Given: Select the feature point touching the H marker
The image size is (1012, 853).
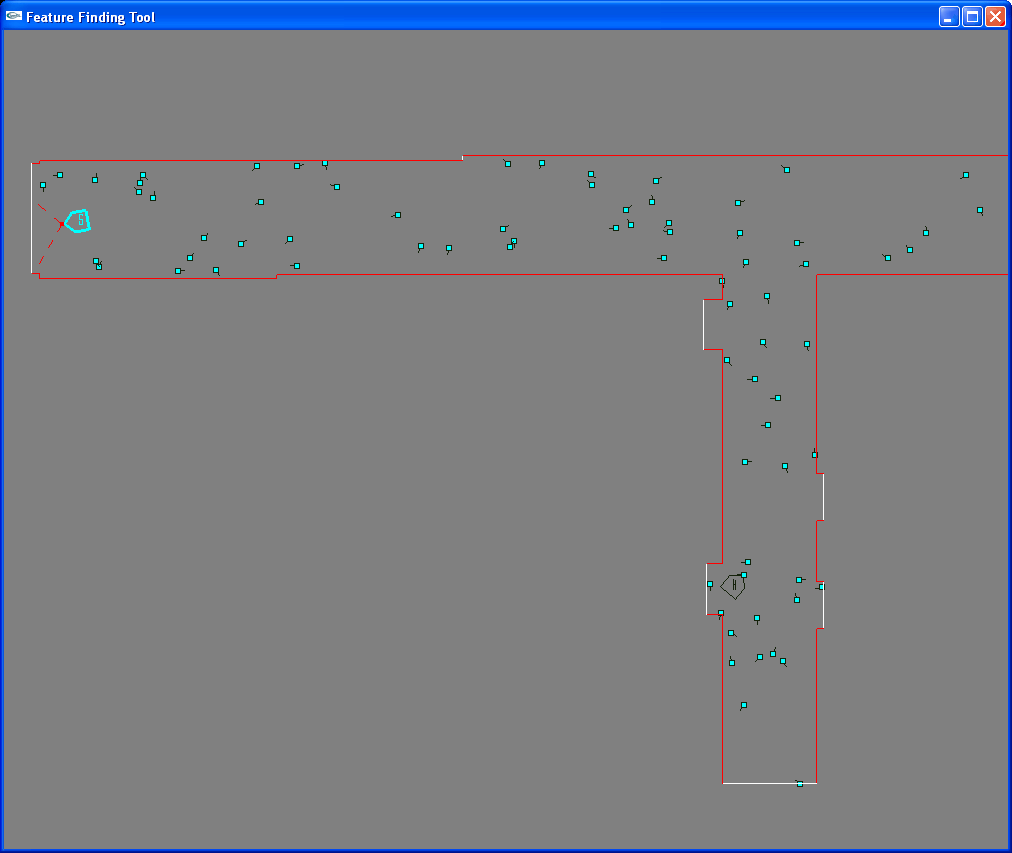Looking at the screenshot, I should (x=744, y=575).
